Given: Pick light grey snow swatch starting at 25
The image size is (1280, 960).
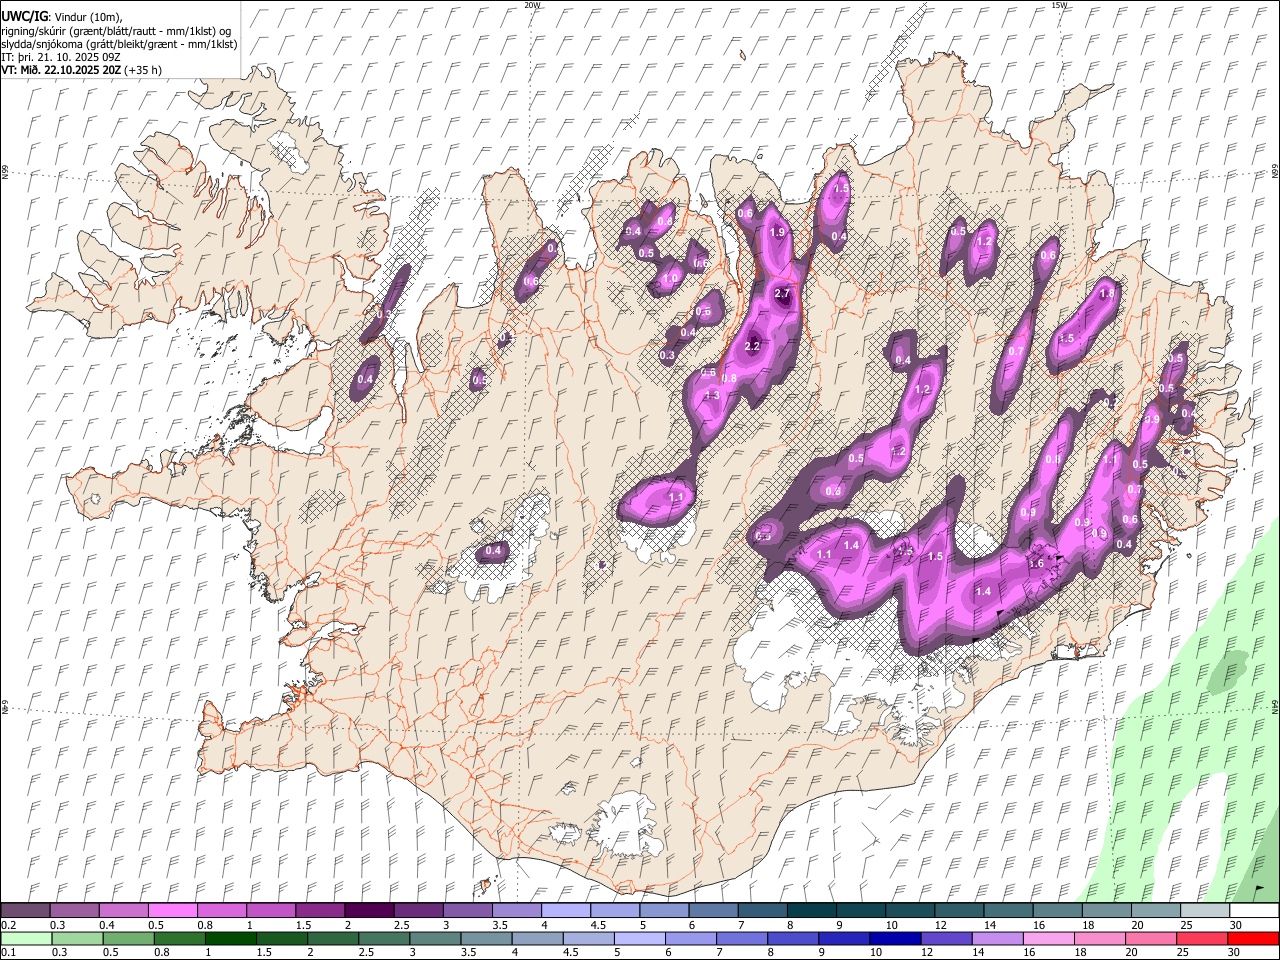Looking at the screenshot, I should click(1204, 910).
